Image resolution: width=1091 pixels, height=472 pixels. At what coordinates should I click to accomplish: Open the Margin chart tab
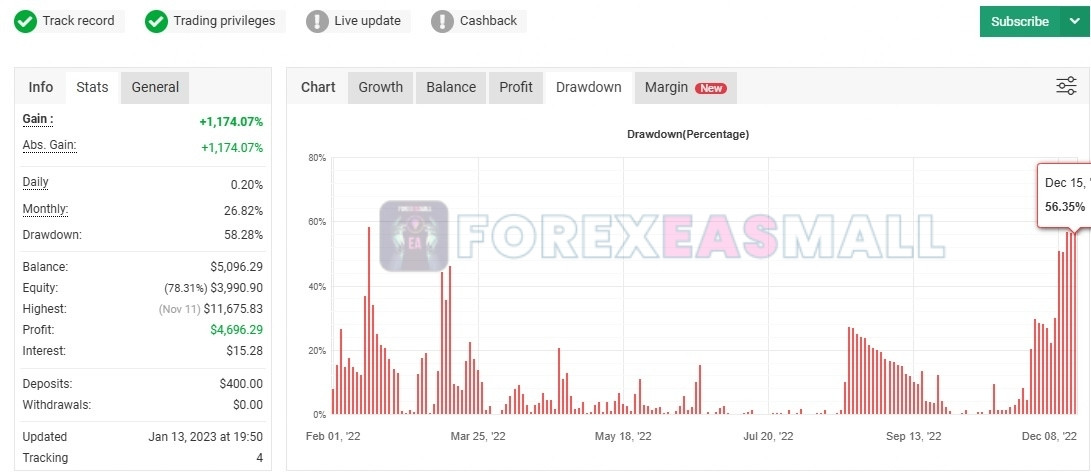666,87
